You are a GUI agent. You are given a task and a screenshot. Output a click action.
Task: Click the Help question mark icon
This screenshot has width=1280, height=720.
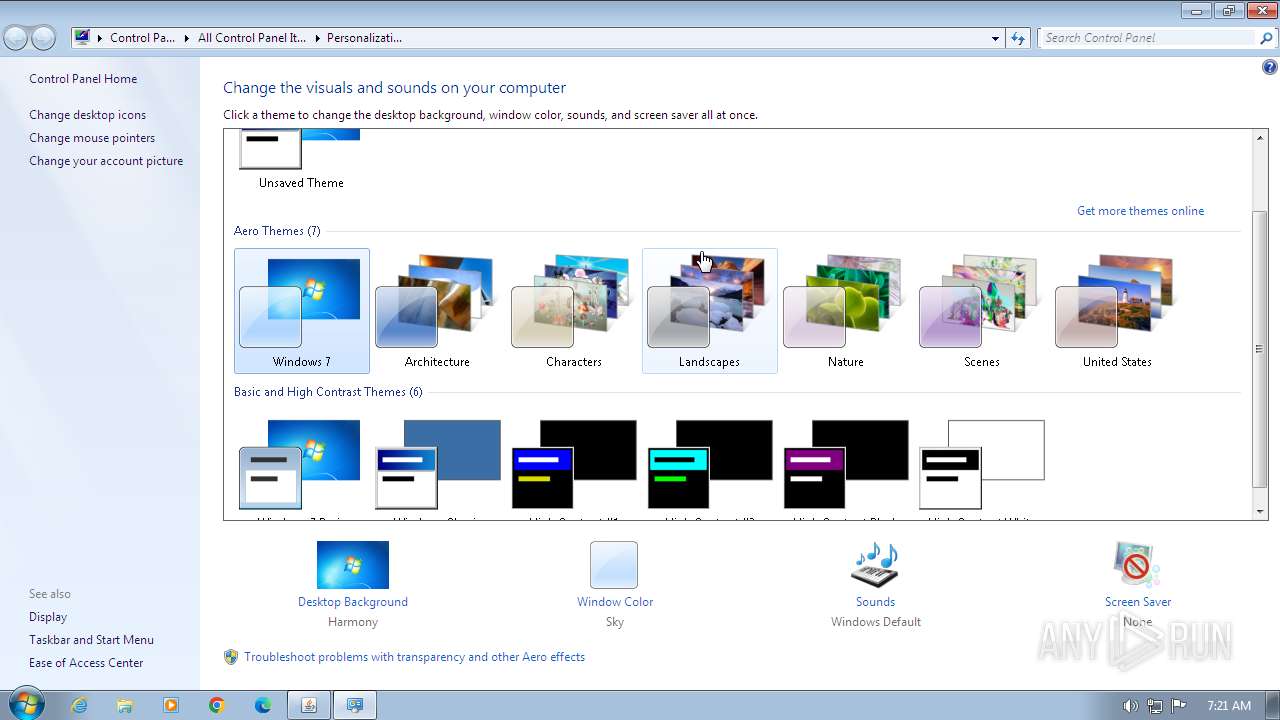1269,68
